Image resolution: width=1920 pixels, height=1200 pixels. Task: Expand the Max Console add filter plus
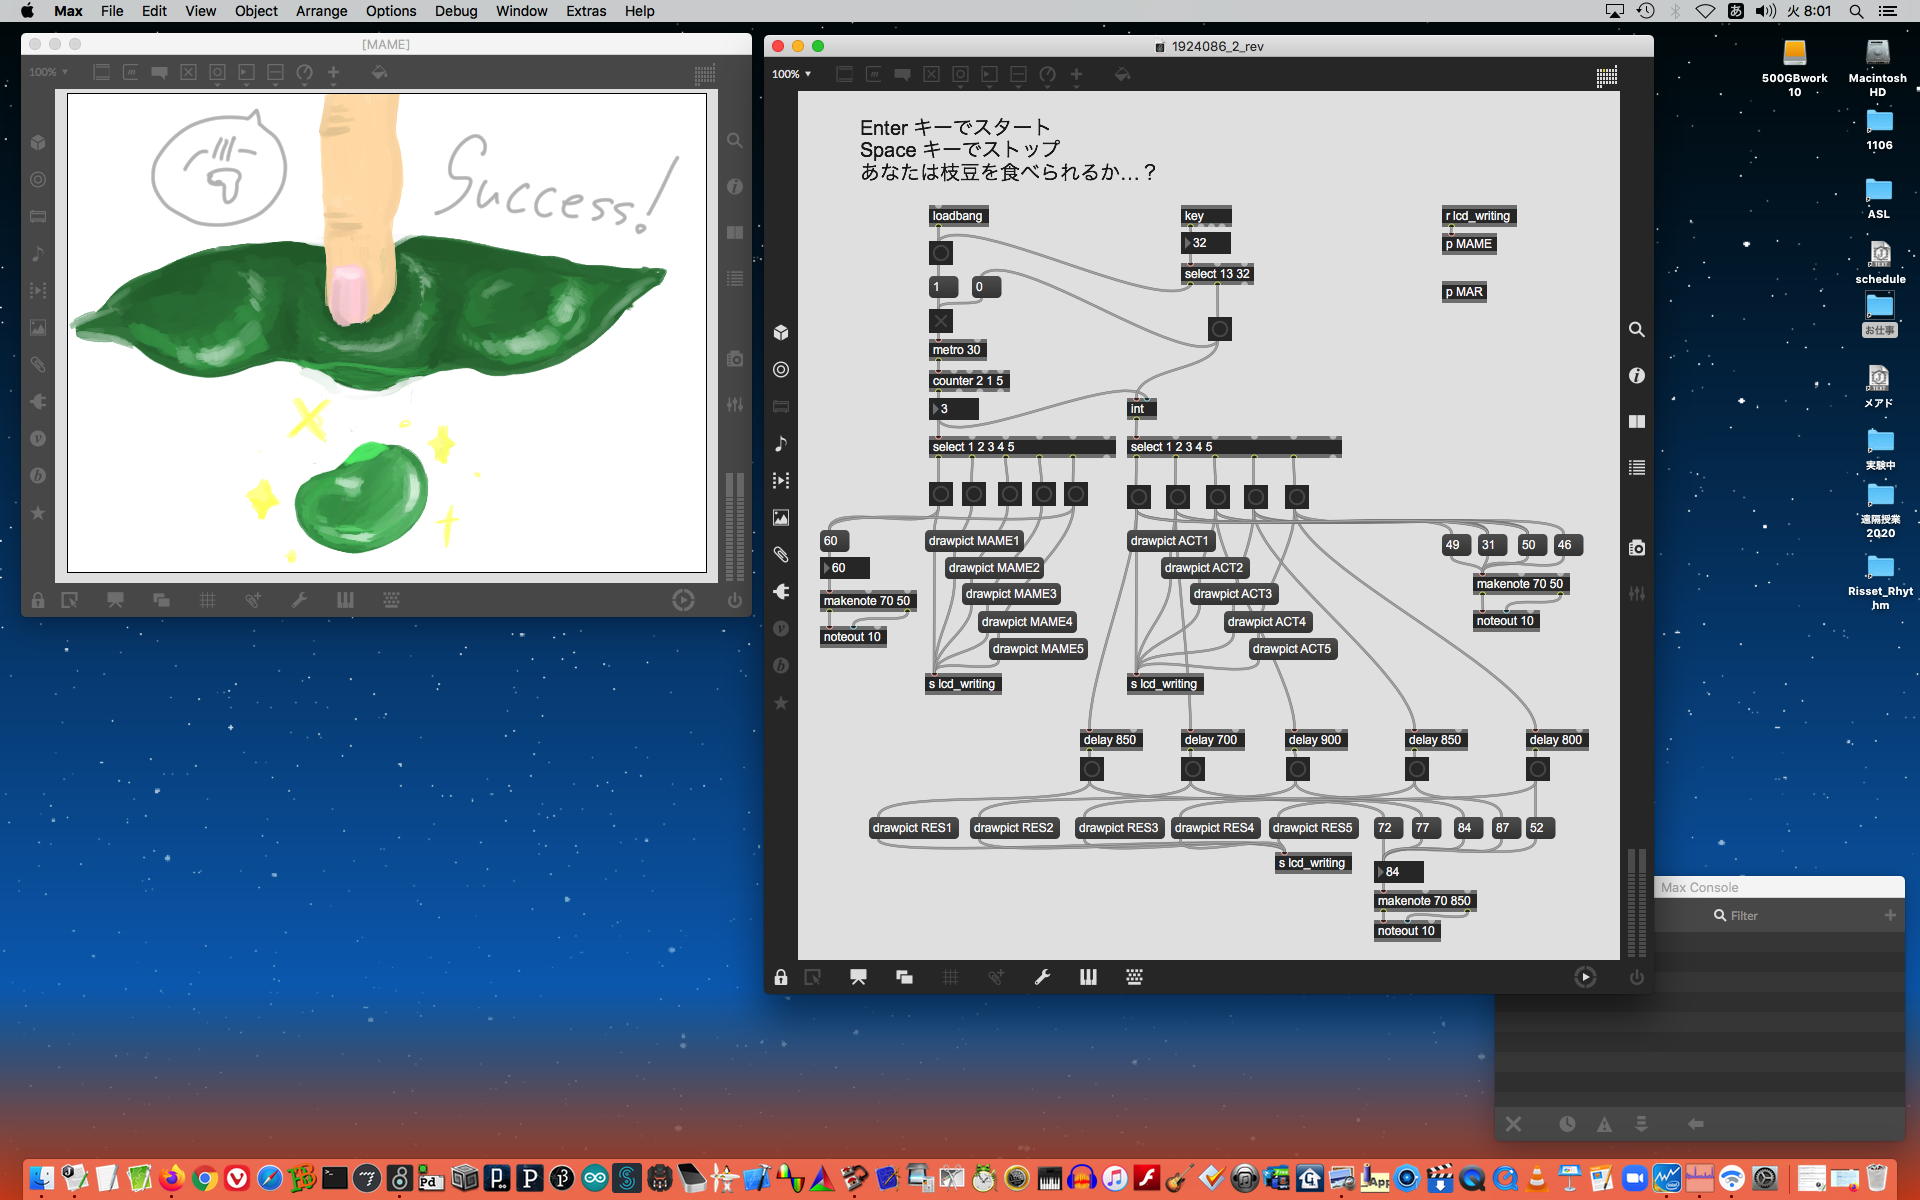1889,915
